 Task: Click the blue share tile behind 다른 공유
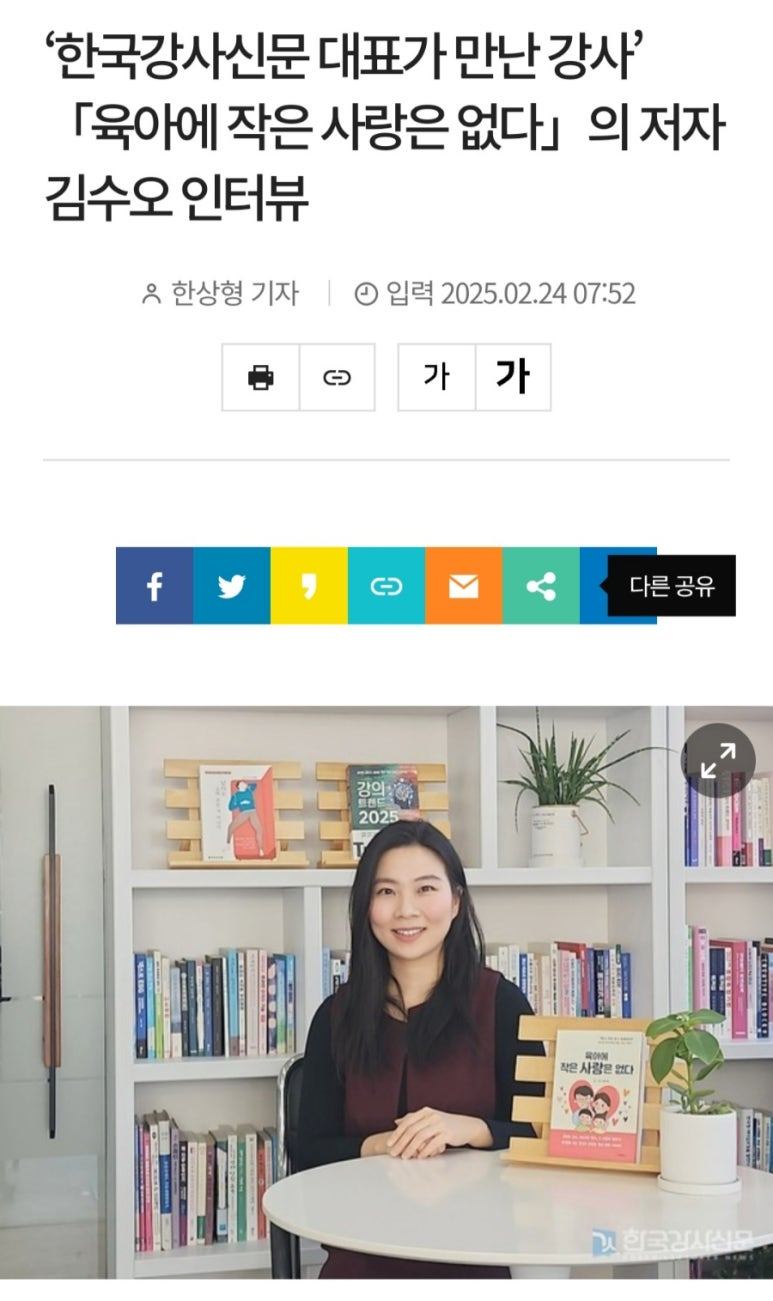pos(594,586)
